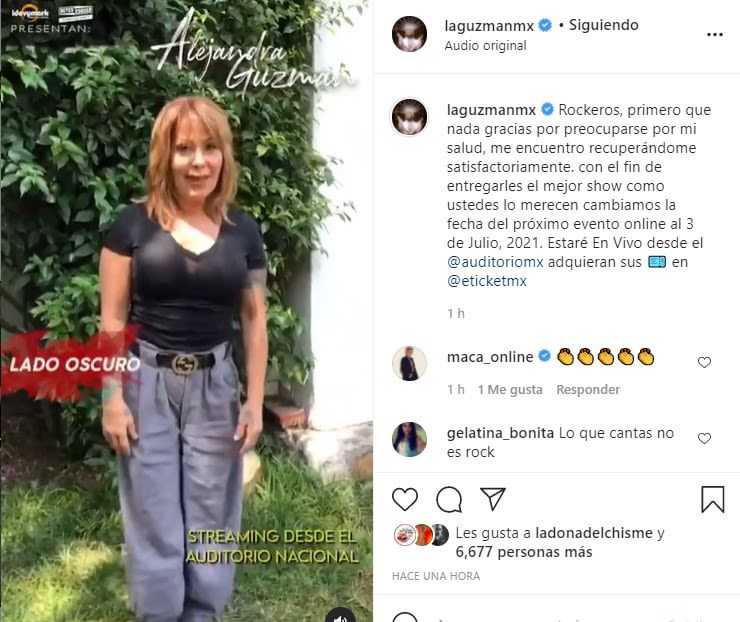Like gelatina_bonita's comment heart
Viewport: 740px width, 622px height.
click(x=704, y=438)
